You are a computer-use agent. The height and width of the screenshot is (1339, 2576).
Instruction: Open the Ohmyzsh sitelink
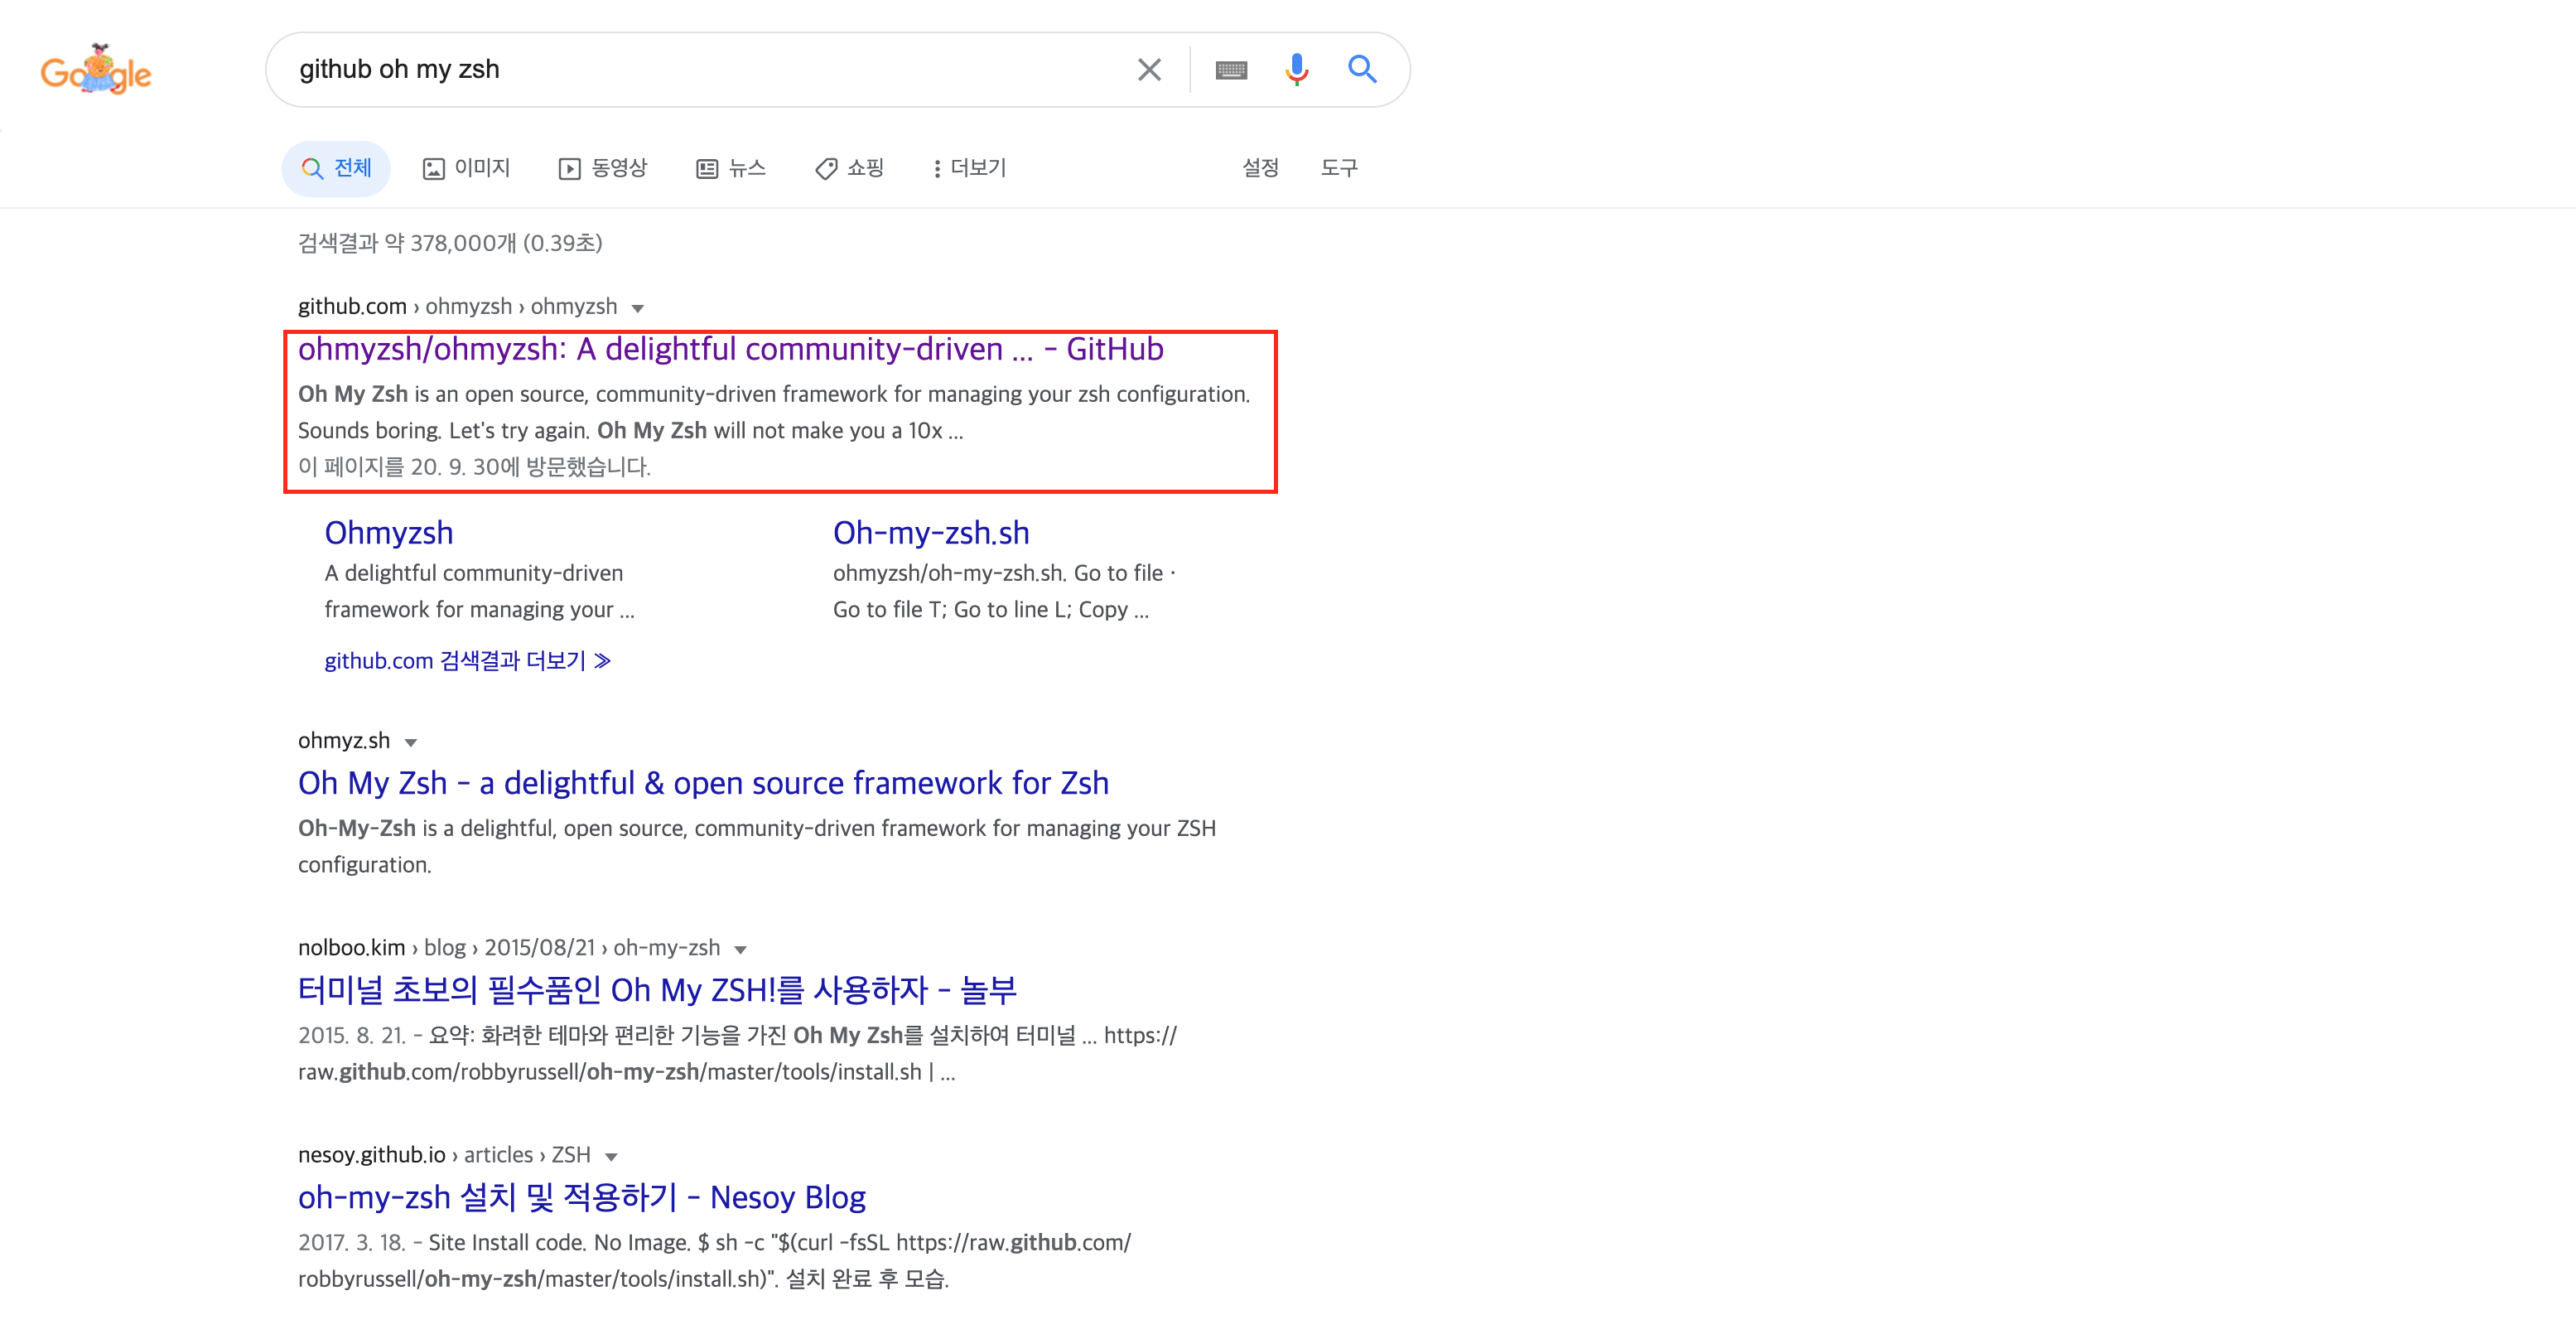click(388, 532)
